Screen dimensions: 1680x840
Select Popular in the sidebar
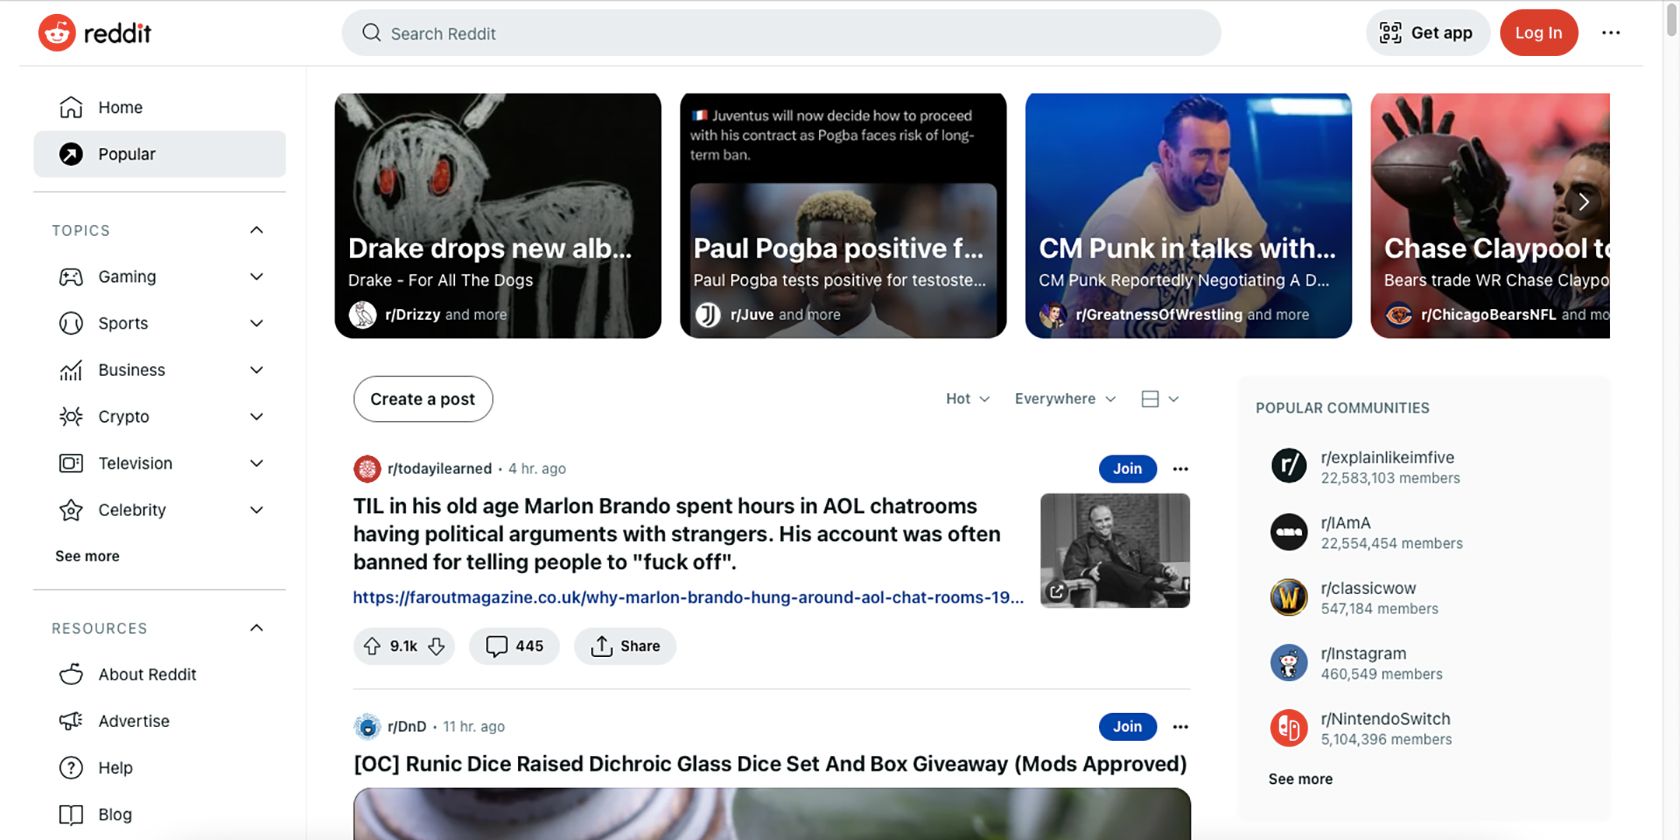(x=126, y=154)
